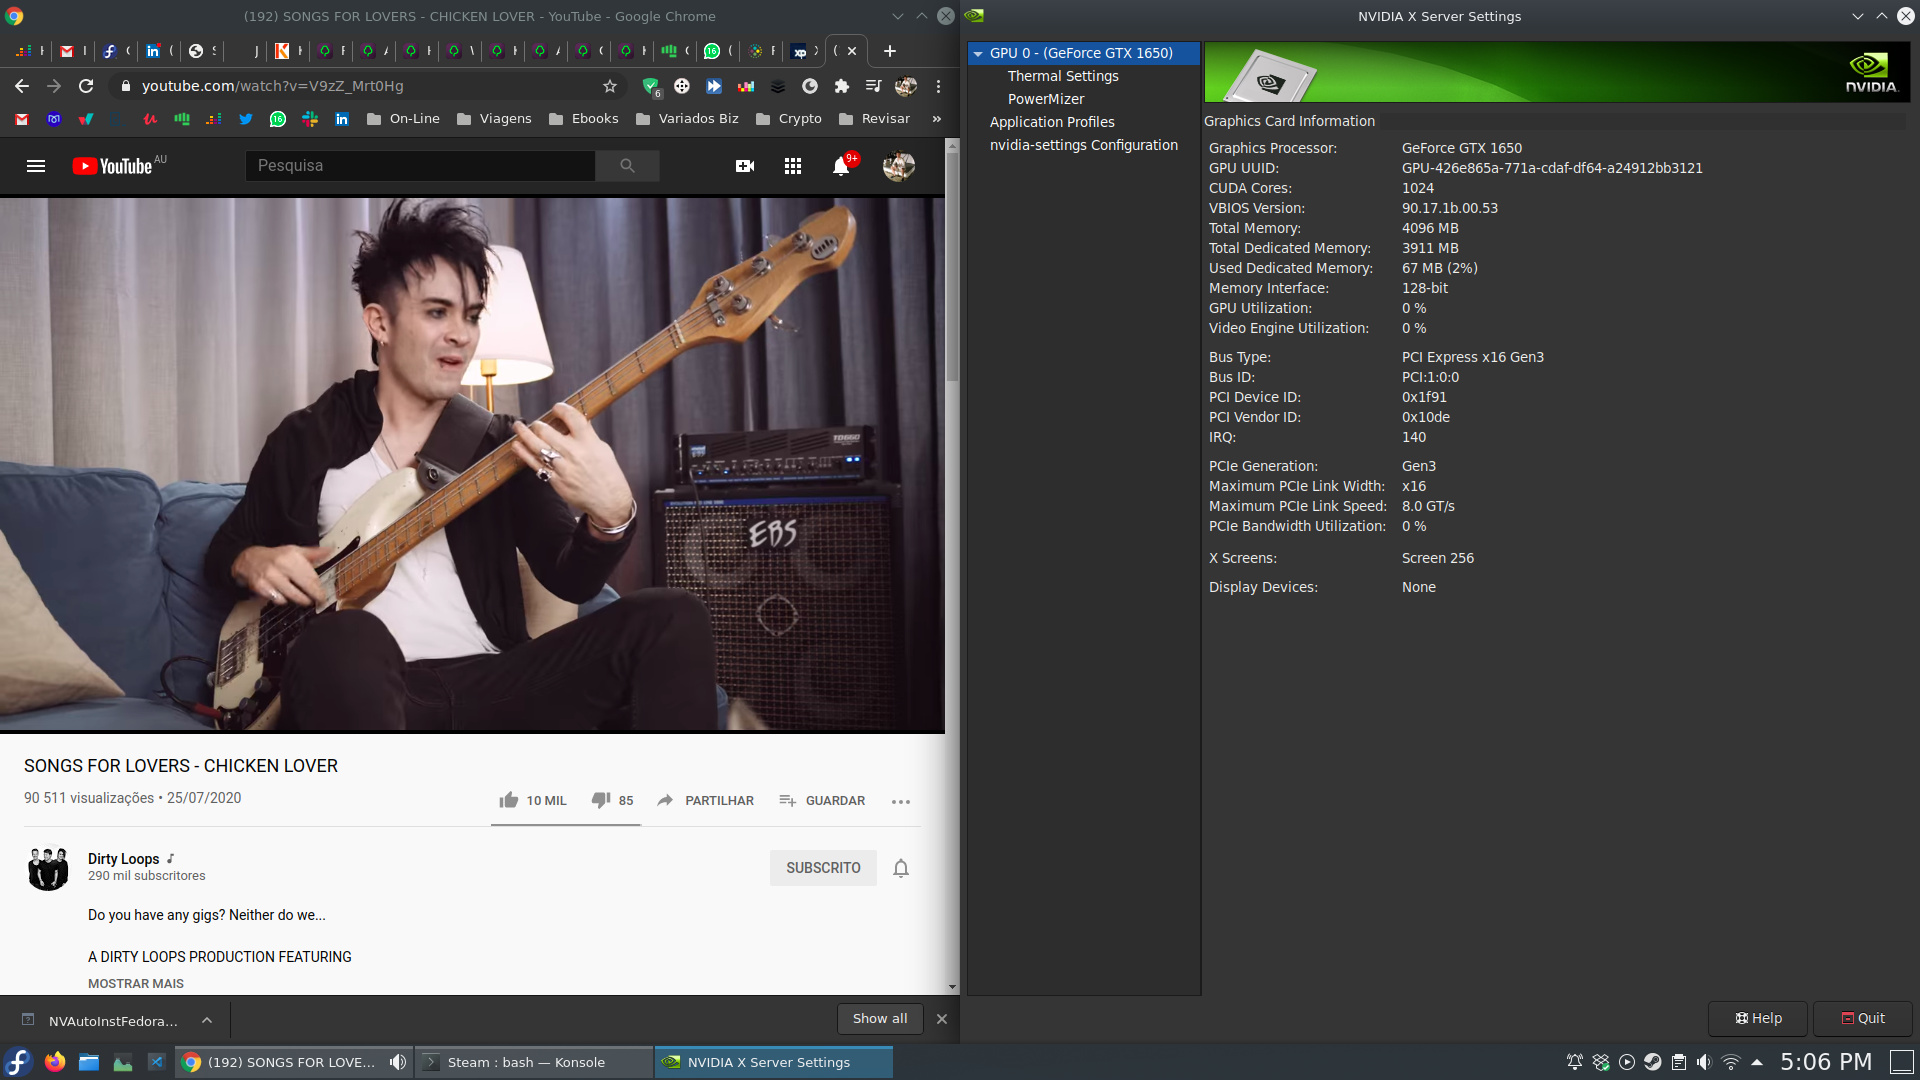Screen dimensions: 1920x1080
Task: Expand hidden bookmarks overflow chevron
Action: tap(937, 119)
